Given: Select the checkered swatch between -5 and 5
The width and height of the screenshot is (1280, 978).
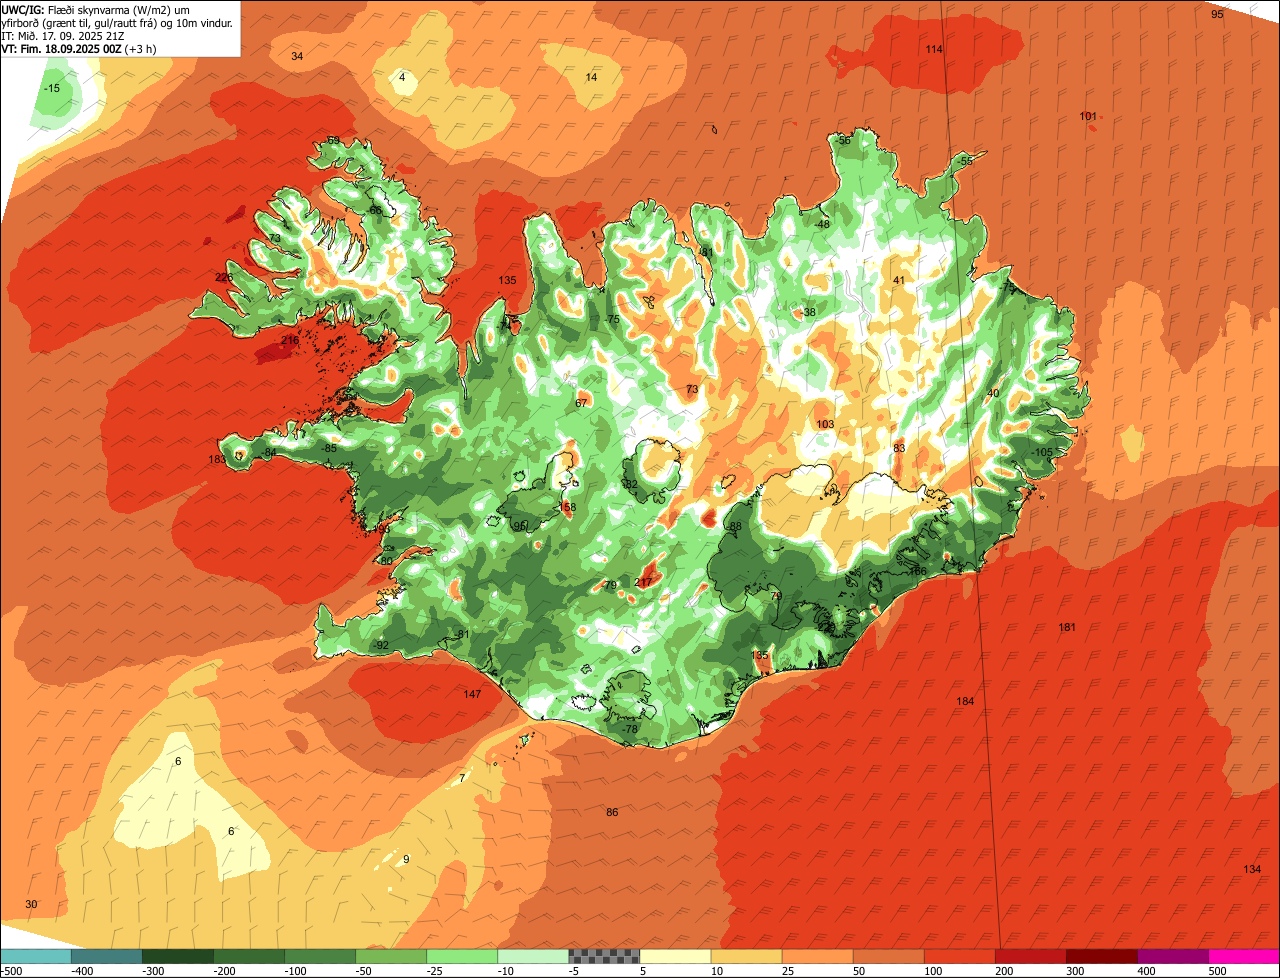Looking at the screenshot, I should (x=604, y=956).
